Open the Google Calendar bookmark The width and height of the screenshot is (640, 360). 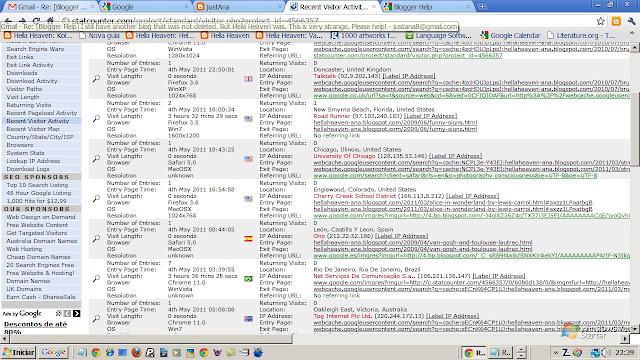[x=510, y=36]
